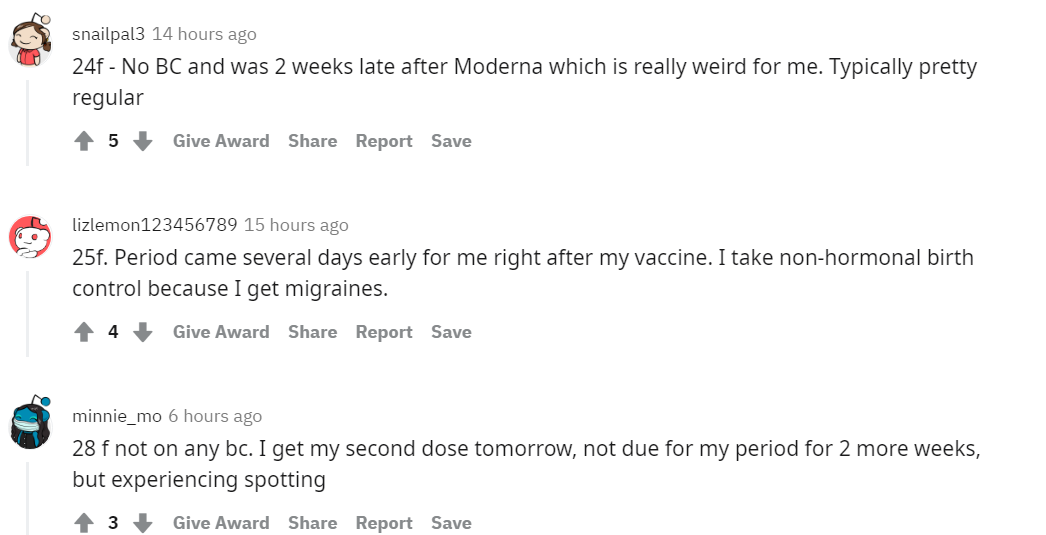Open the '14 hours ago' timestamp permalink
The image size is (1046, 535).
coord(204,34)
